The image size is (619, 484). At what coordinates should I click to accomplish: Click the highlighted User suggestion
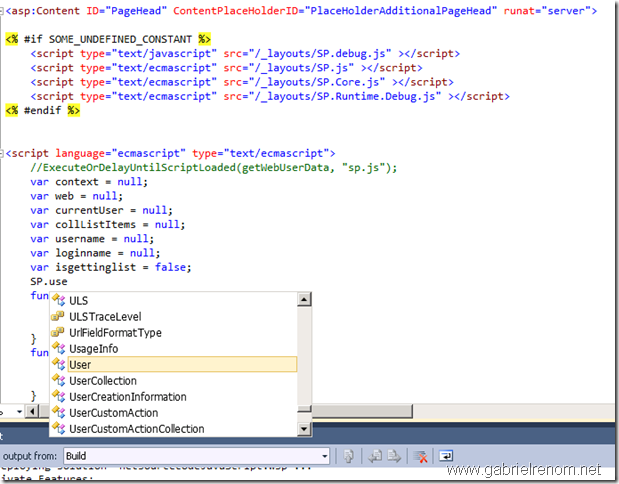pyautogui.click(x=80, y=364)
